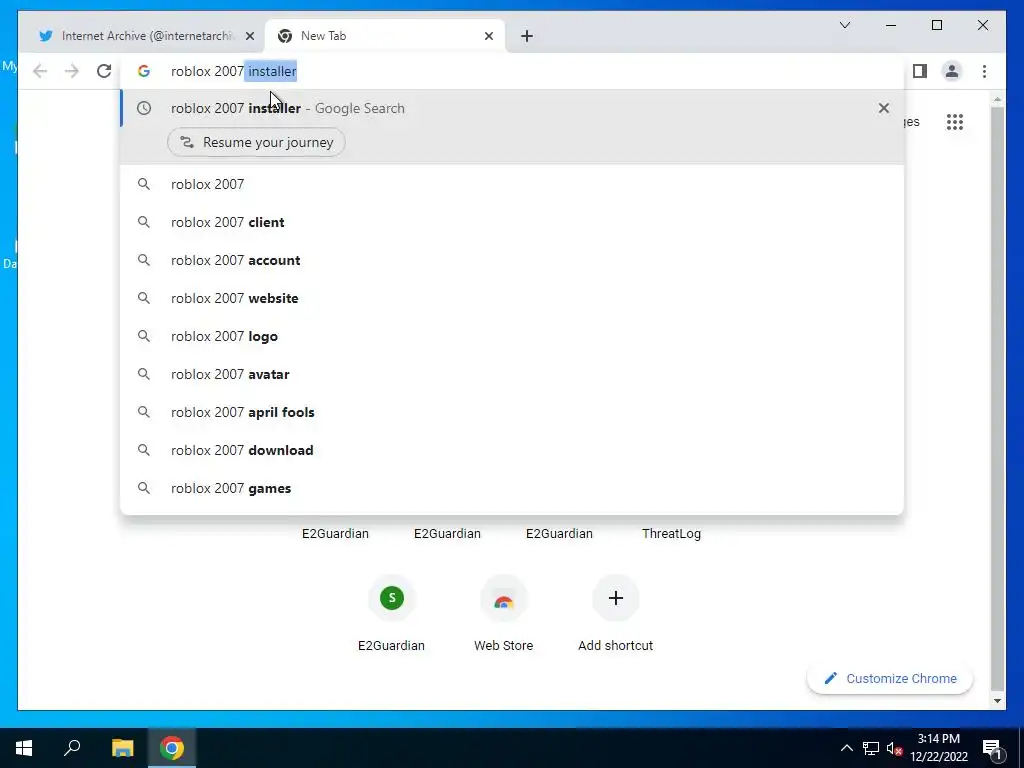Open the Google apps grid
1024x768 pixels.
point(954,122)
